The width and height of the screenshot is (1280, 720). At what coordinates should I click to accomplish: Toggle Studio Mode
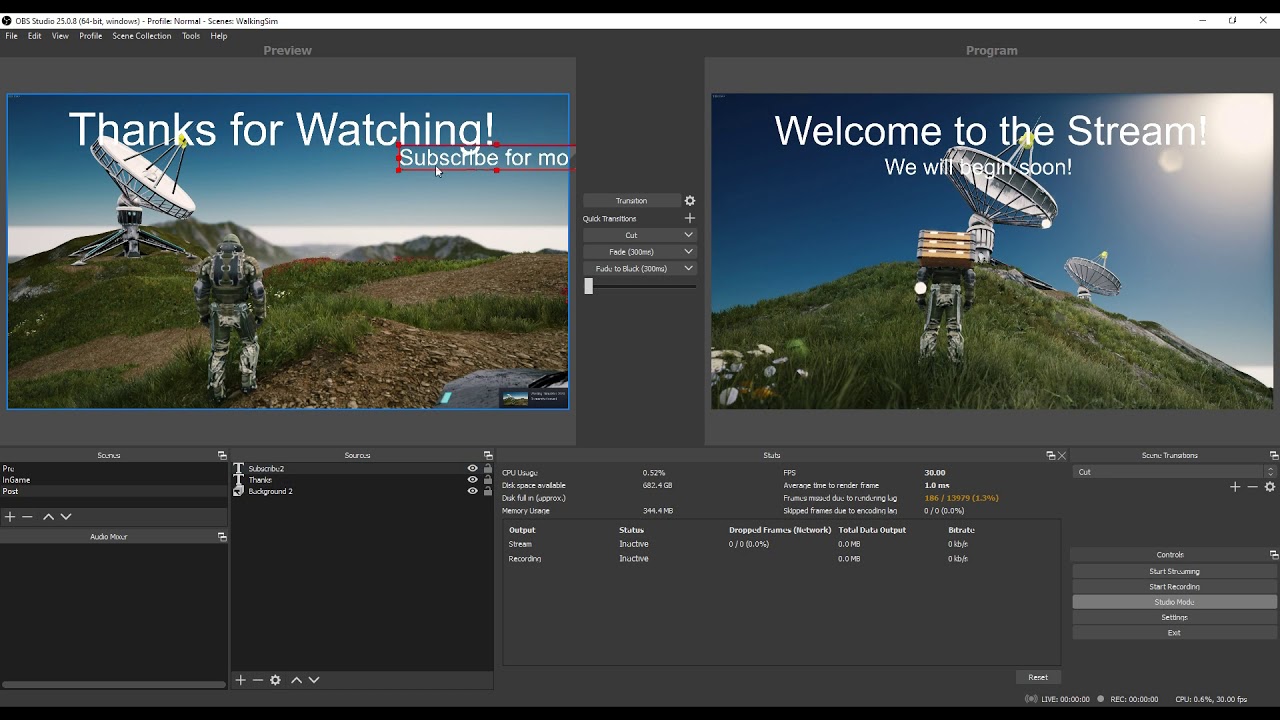(x=1174, y=602)
